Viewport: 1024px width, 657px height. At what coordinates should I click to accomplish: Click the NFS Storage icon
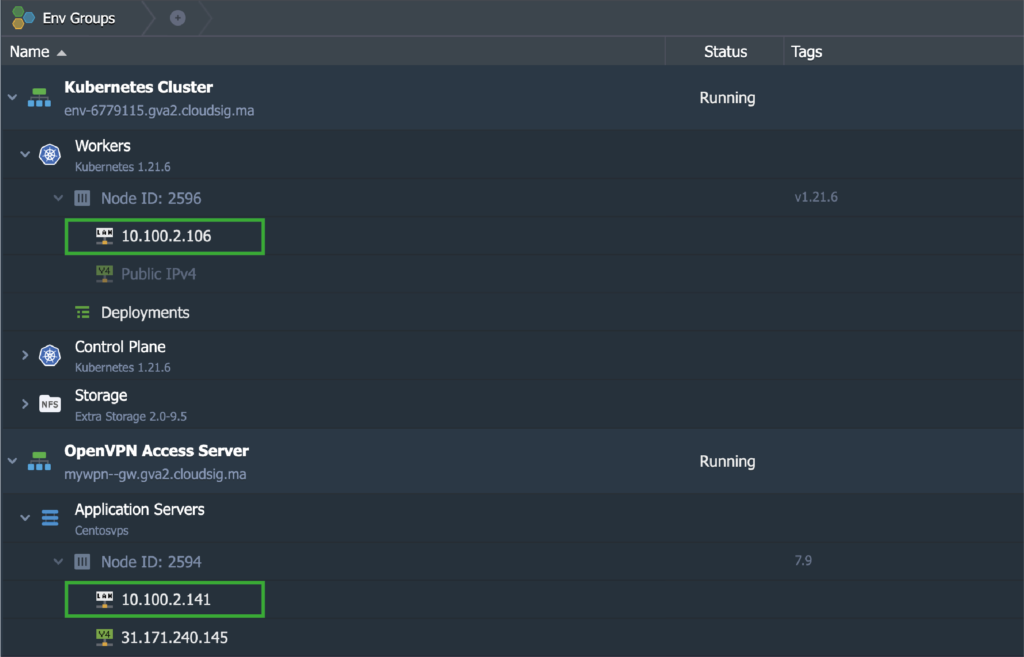point(50,404)
